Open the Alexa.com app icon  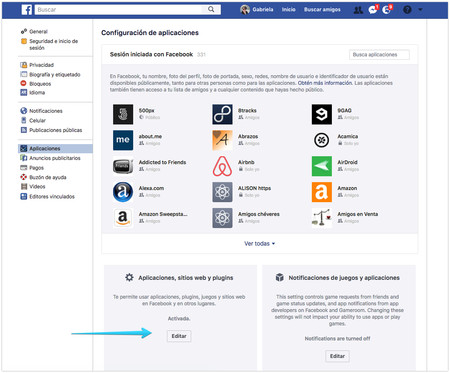123,192
